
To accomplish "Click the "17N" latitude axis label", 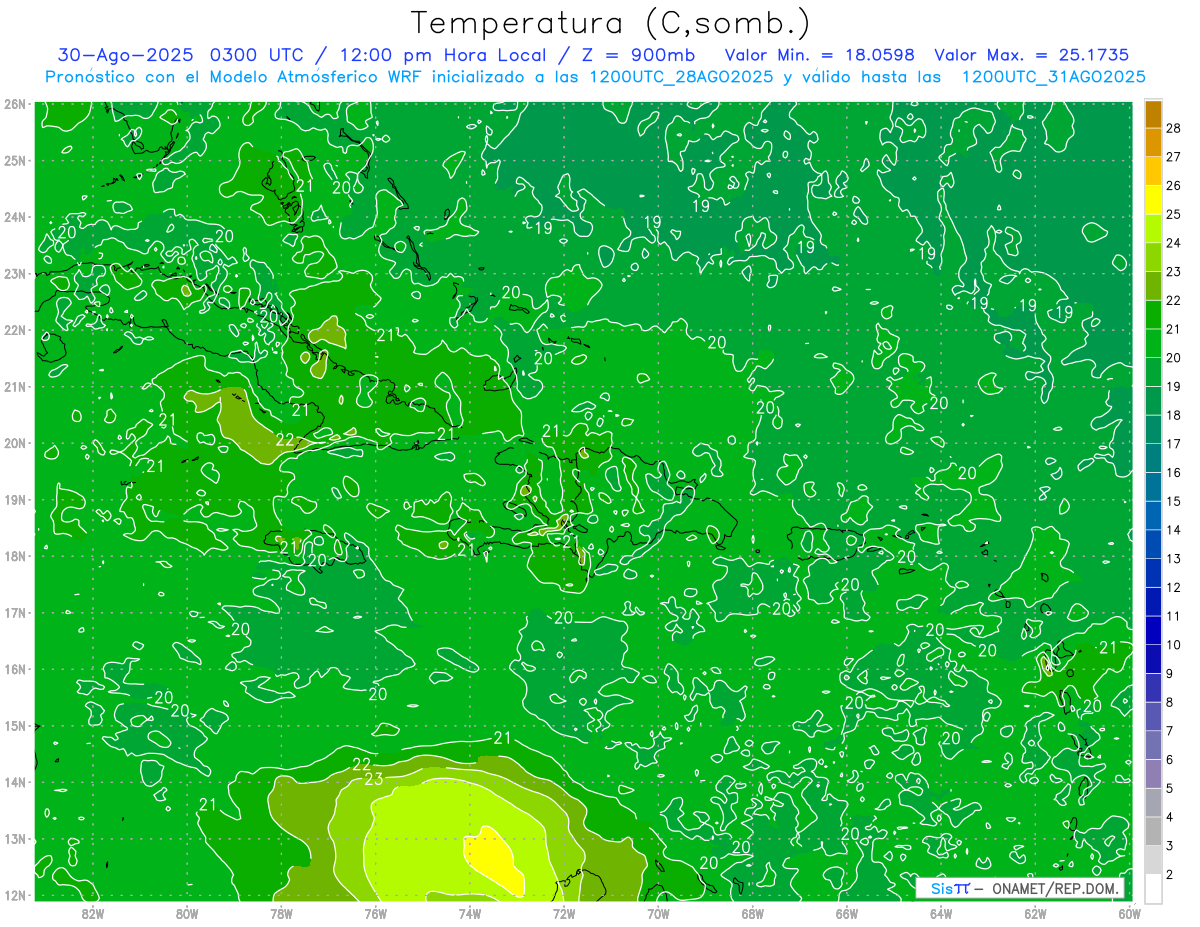I will (15, 613).
